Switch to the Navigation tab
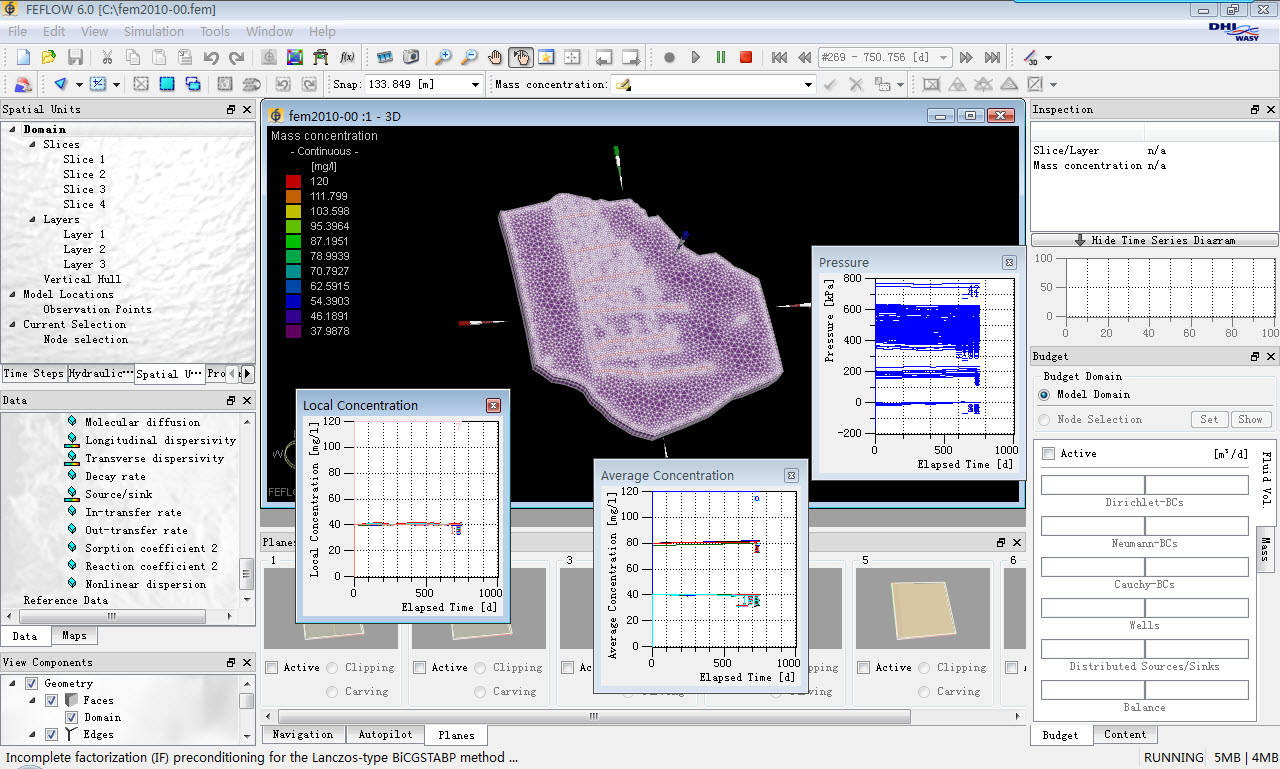Screen dimensions: 1280x769 304,735
